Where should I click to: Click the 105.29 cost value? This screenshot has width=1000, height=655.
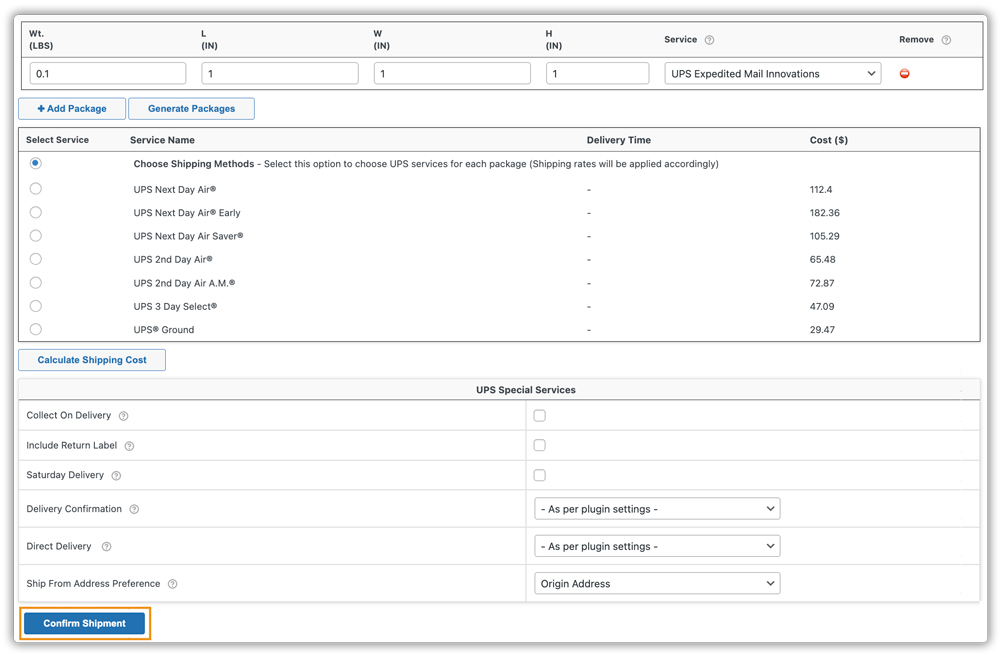coord(825,236)
